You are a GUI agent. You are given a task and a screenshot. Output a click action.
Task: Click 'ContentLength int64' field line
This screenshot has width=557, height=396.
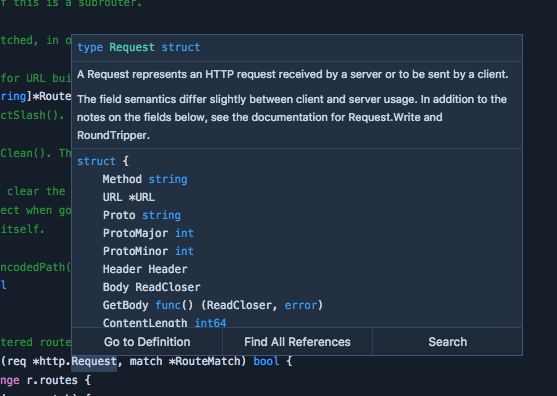pos(164,322)
